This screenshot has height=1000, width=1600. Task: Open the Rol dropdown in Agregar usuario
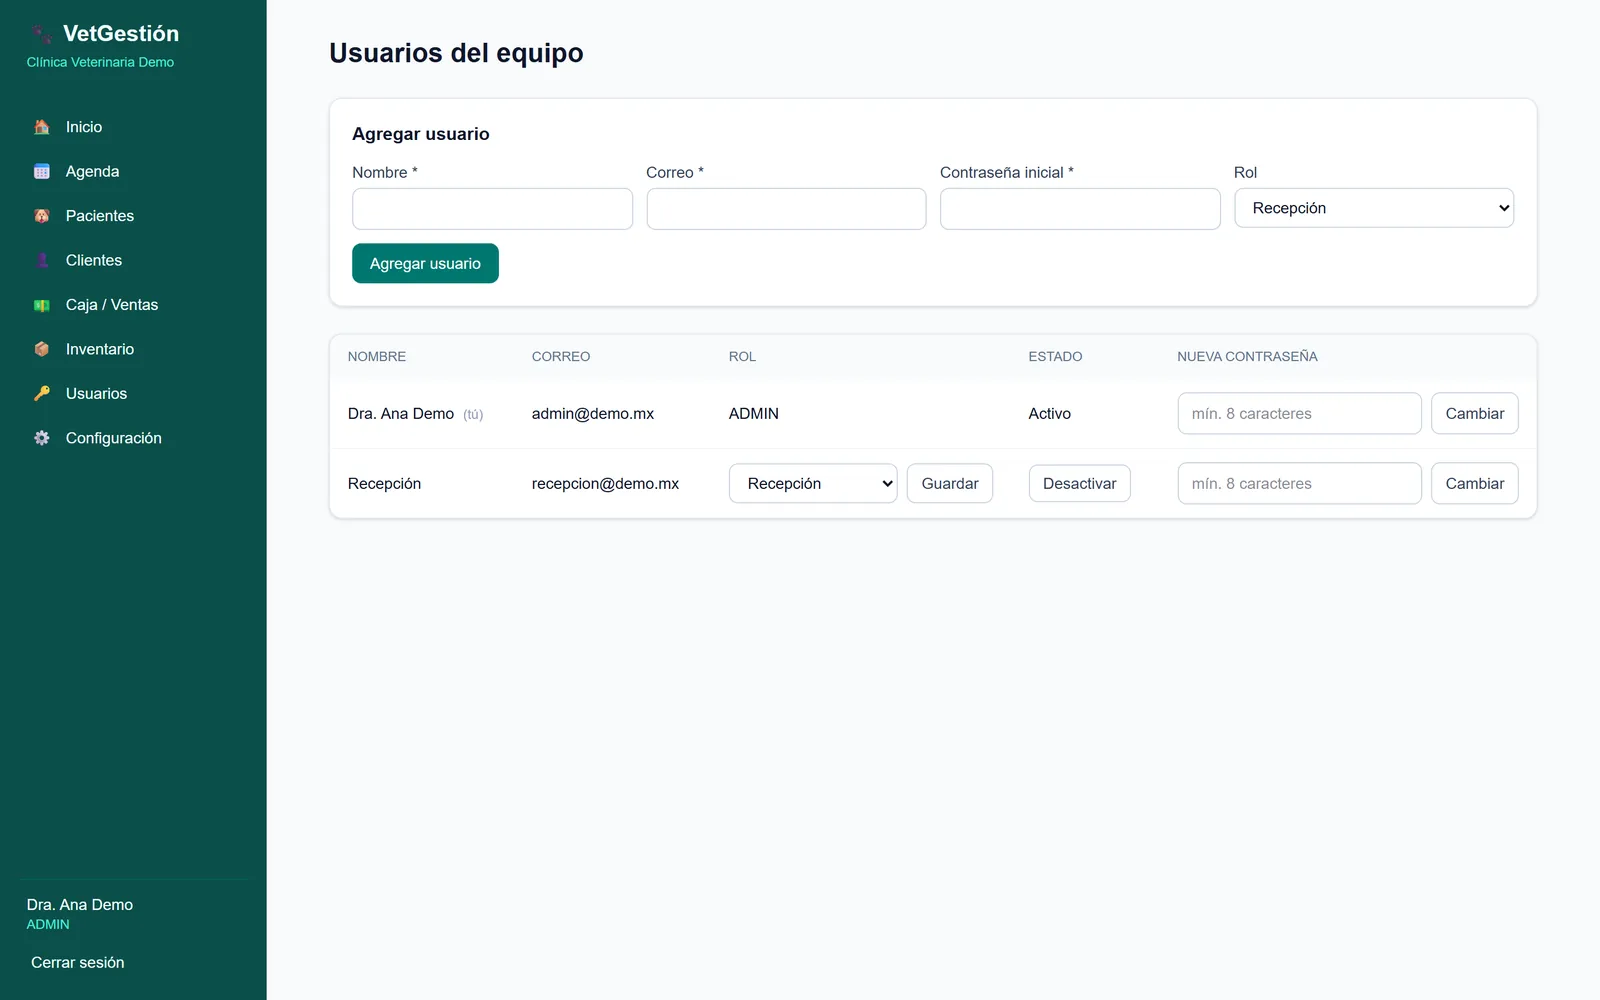point(1374,208)
